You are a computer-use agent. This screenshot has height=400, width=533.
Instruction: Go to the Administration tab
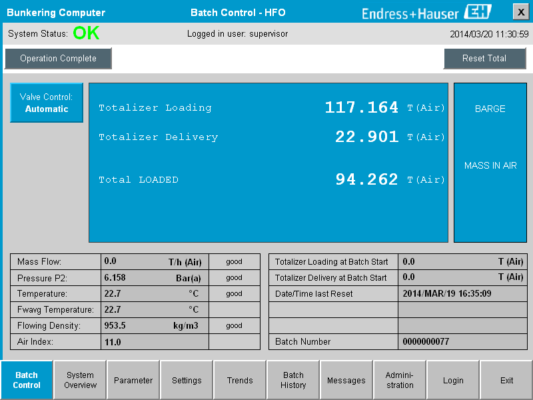tap(399, 380)
